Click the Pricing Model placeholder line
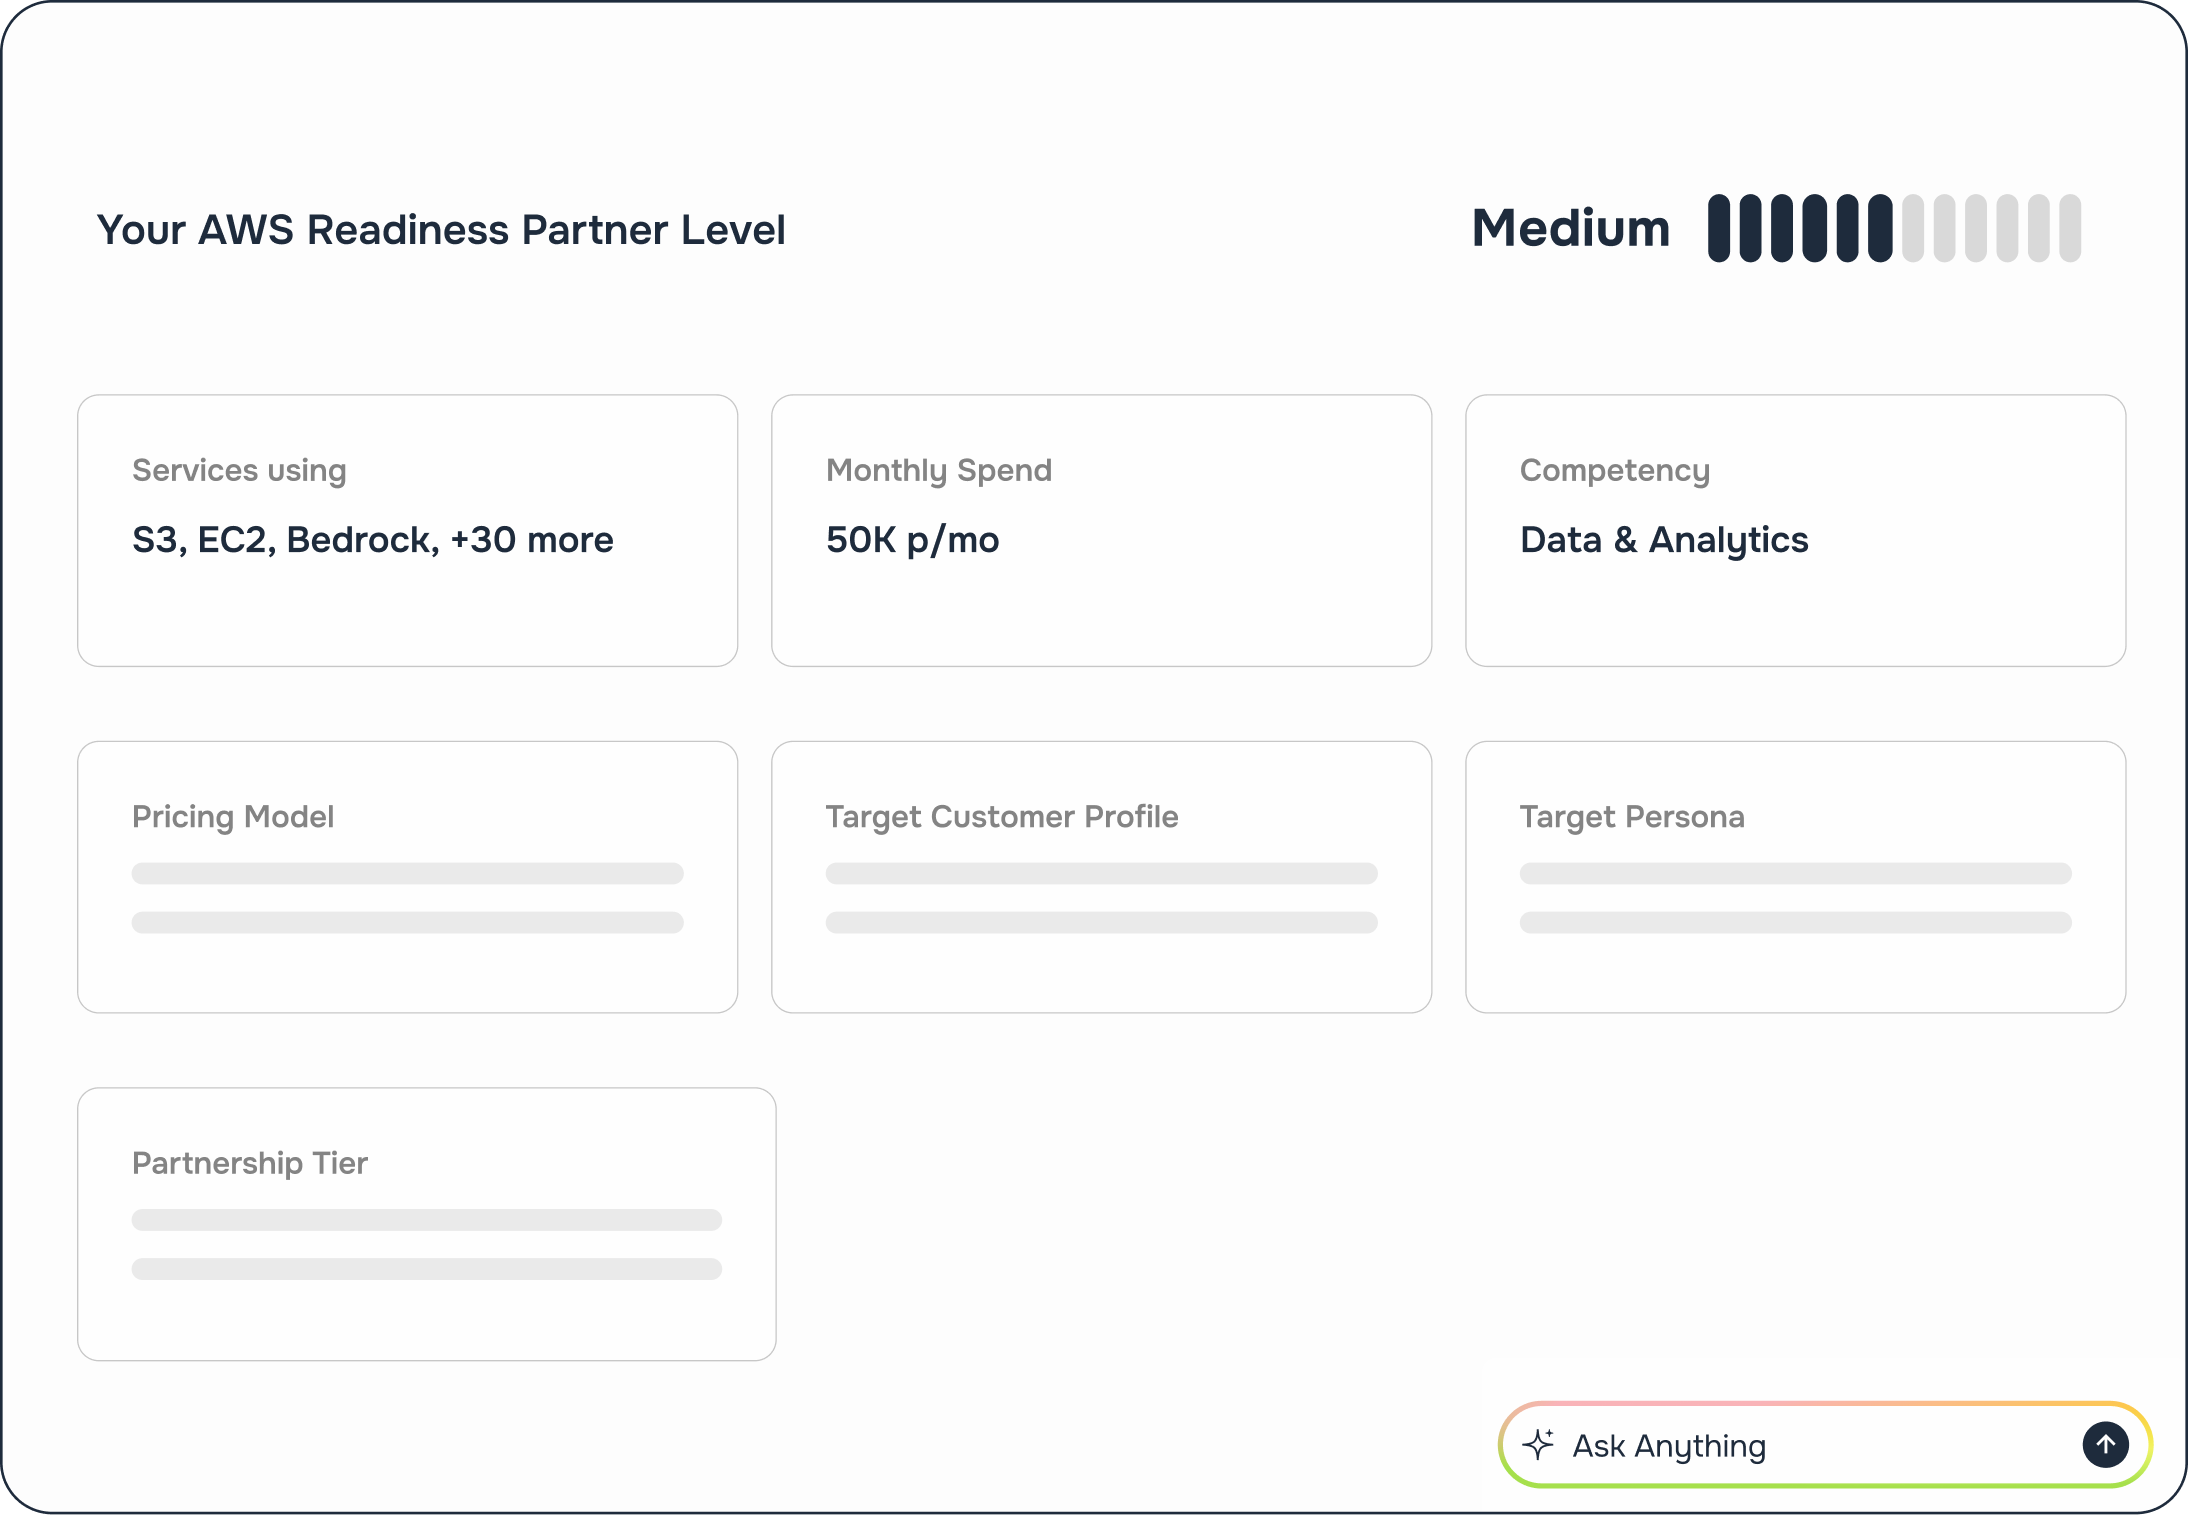The image size is (2188, 1515). point(406,872)
